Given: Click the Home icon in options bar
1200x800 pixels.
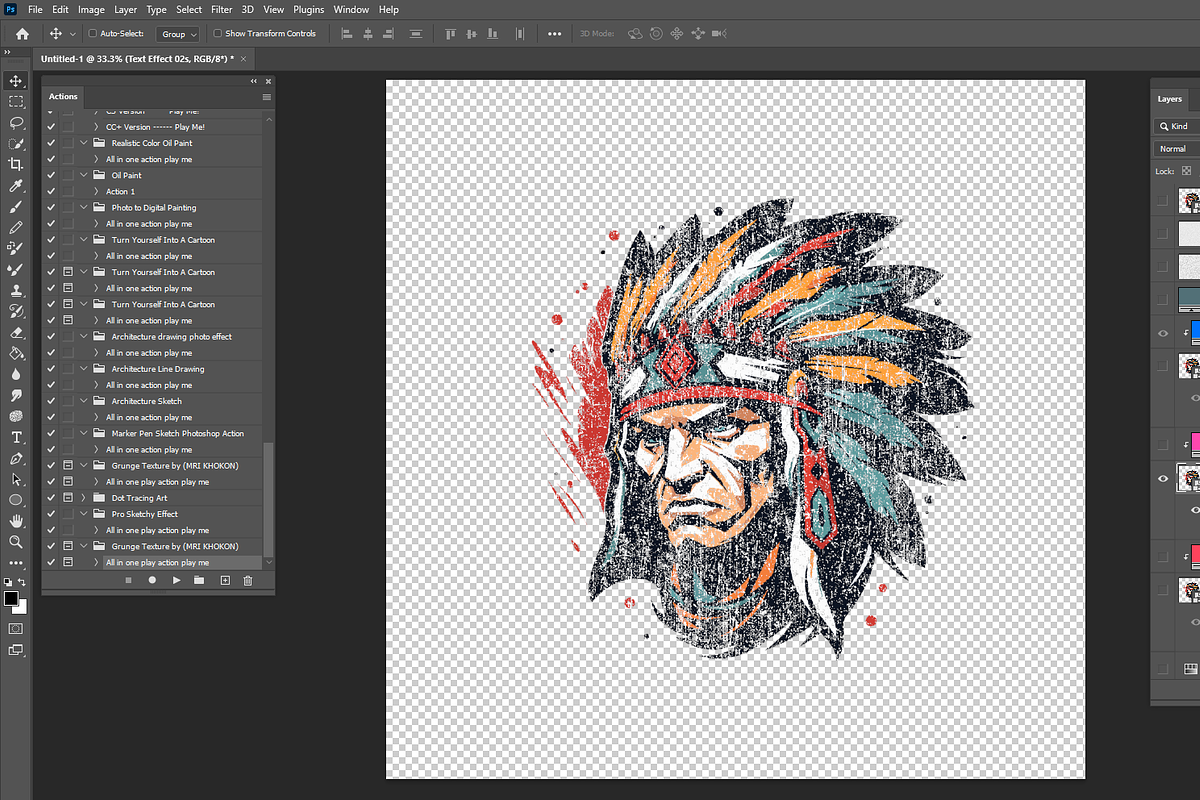Looking at the screenshot, I should [22, 34].
